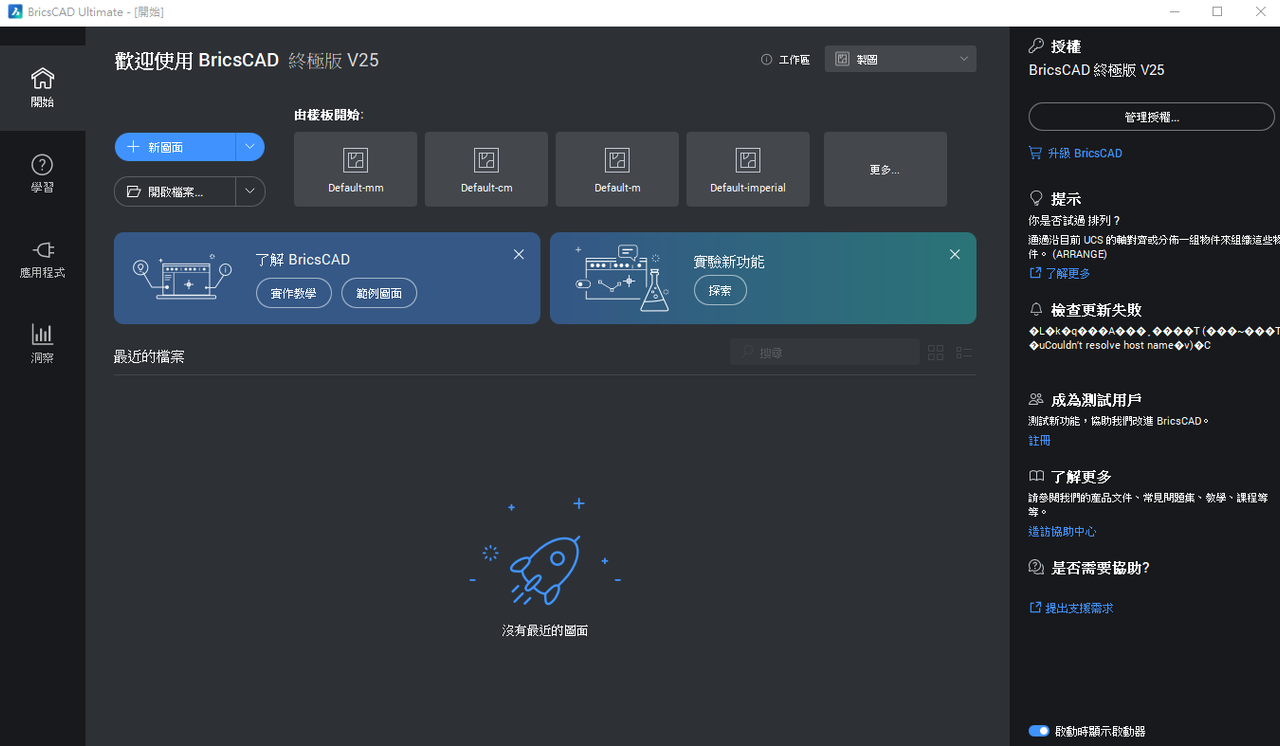The image size is (1280, 746).
Task: Click the 提出支援需求 link
Action: click(1071, 608)
